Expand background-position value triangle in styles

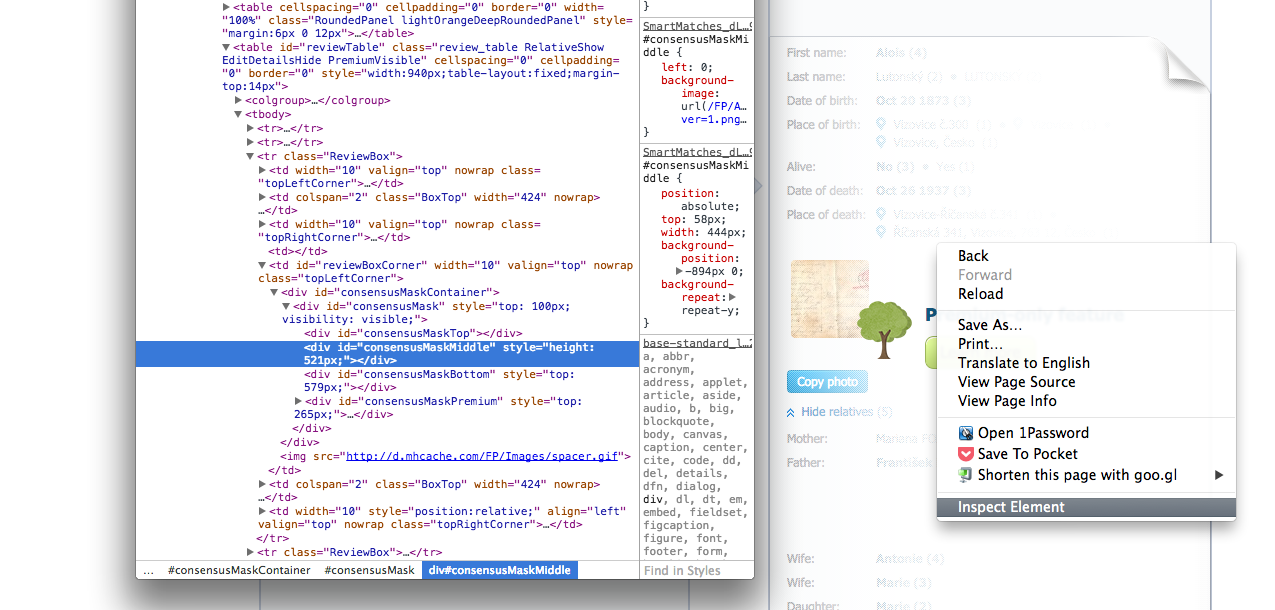click(680, 271)
